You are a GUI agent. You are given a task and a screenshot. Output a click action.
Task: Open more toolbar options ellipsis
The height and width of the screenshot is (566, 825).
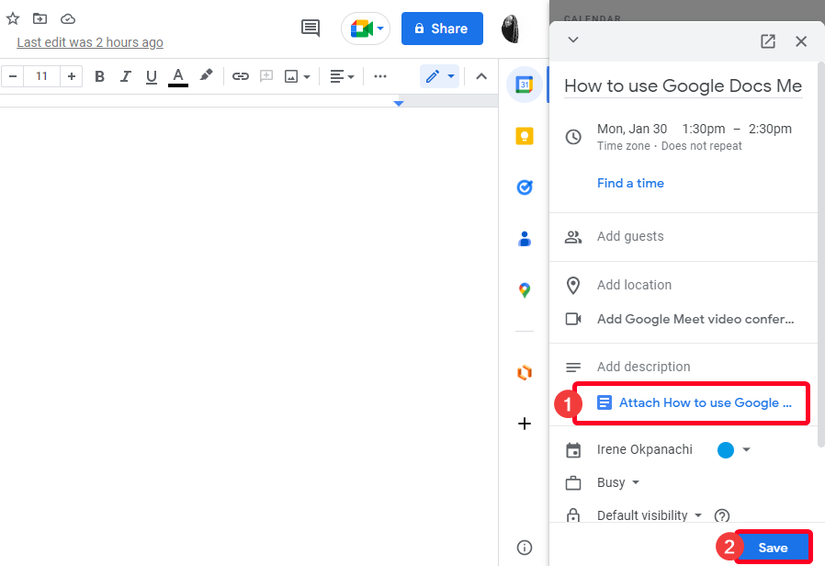pos(380,76)
